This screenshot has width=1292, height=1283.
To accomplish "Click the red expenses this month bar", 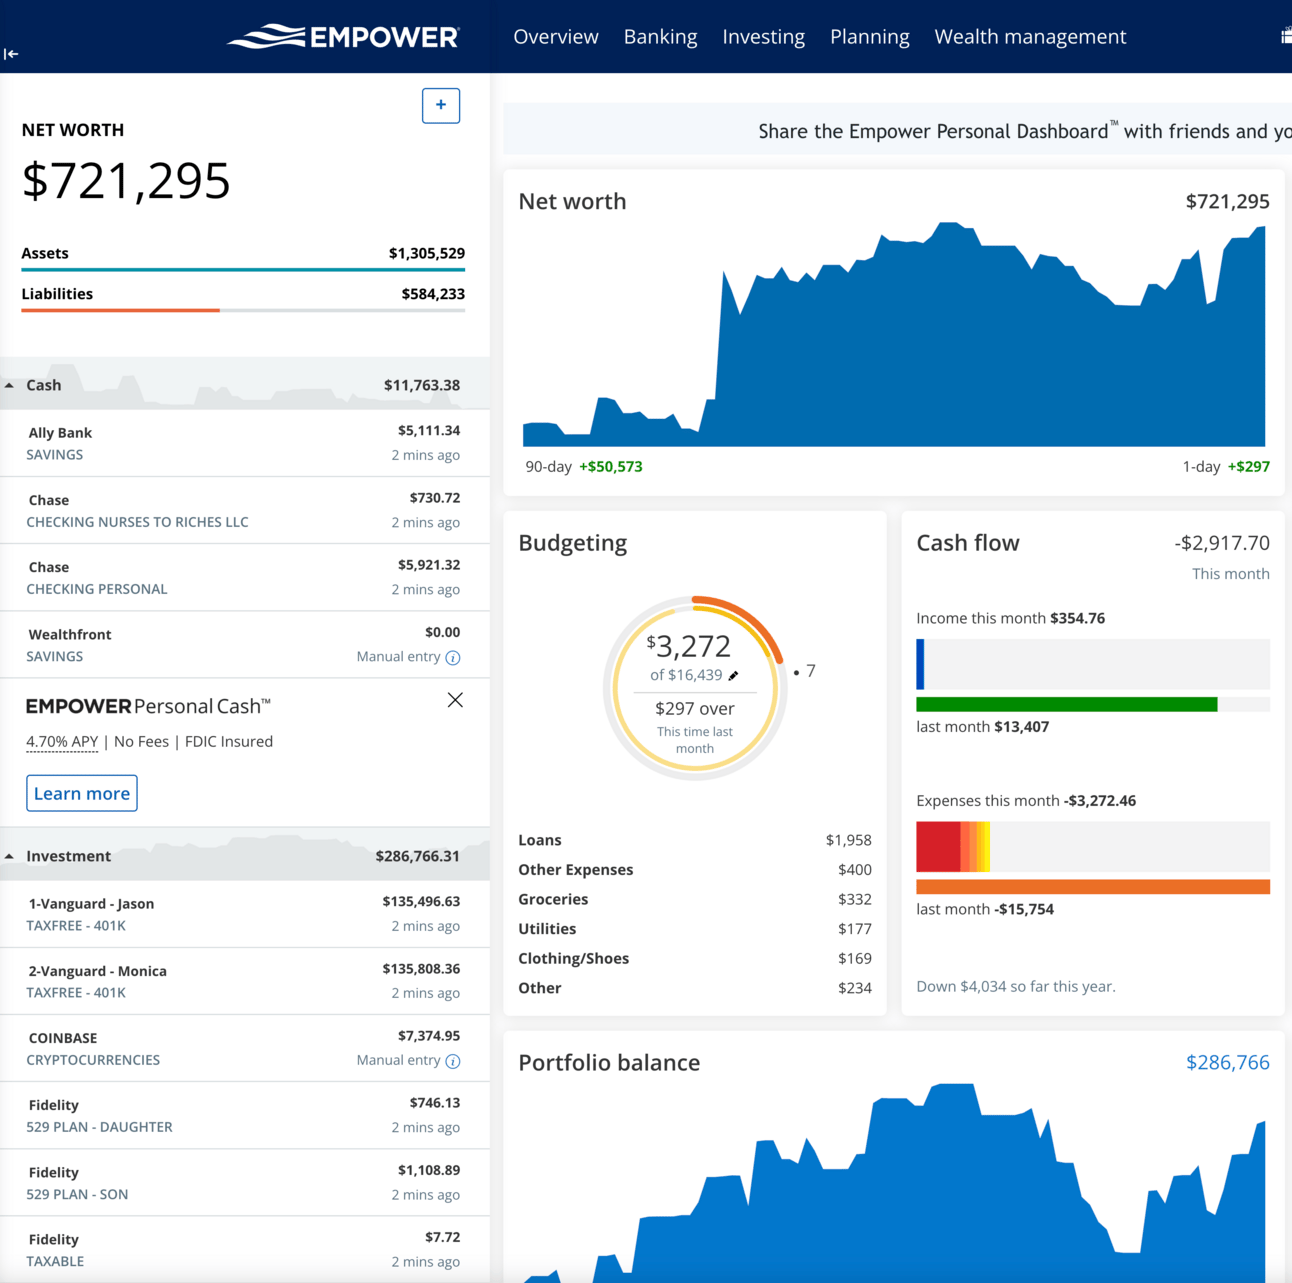I will click(938, 847).
